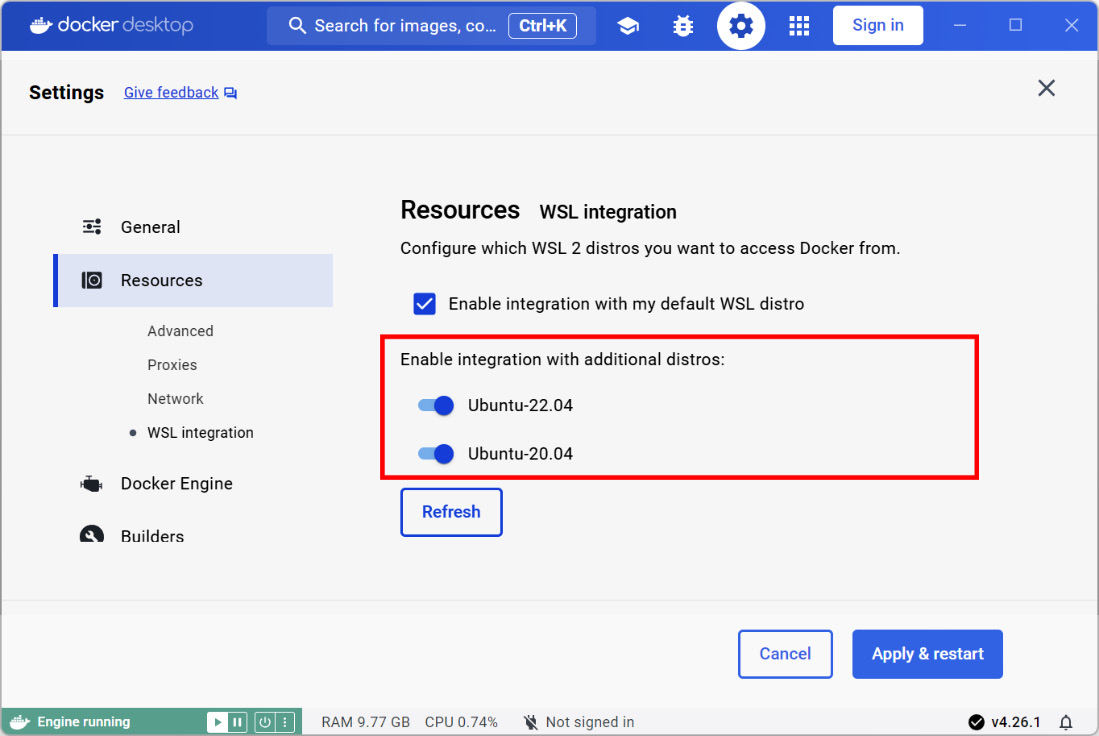1099x736 pixels.
Task: Open the Advanced resources subsection
Action: (x=180, y=331)
